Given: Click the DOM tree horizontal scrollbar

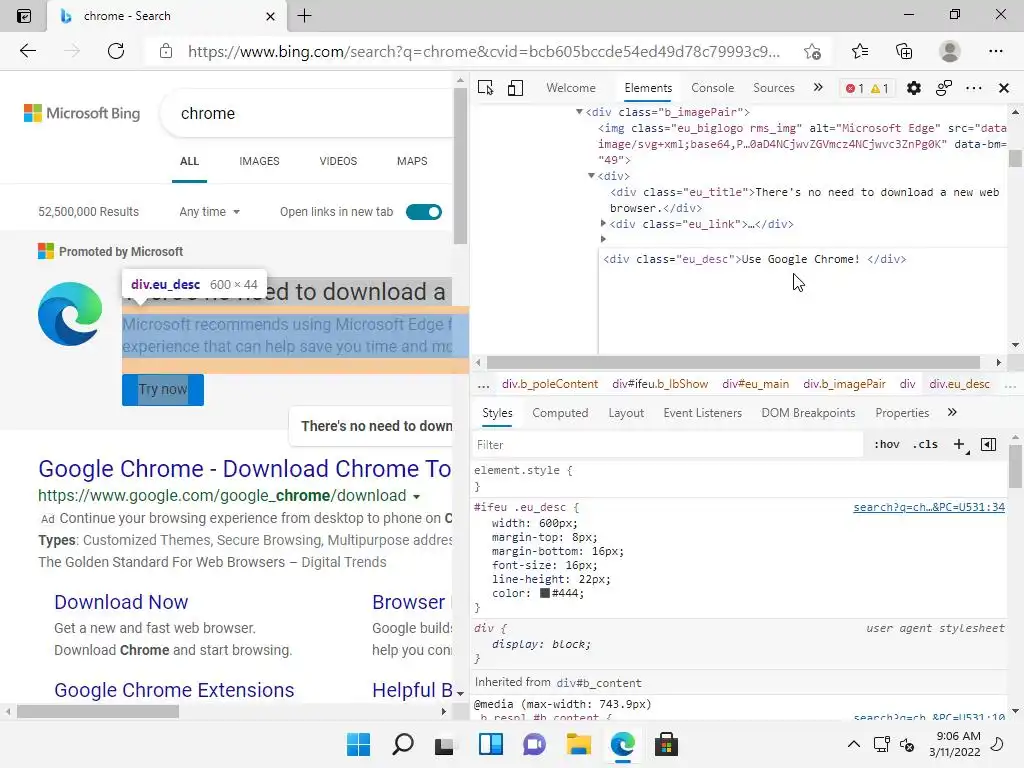Looking at the screenshot, I should click(x=733, y=362).
